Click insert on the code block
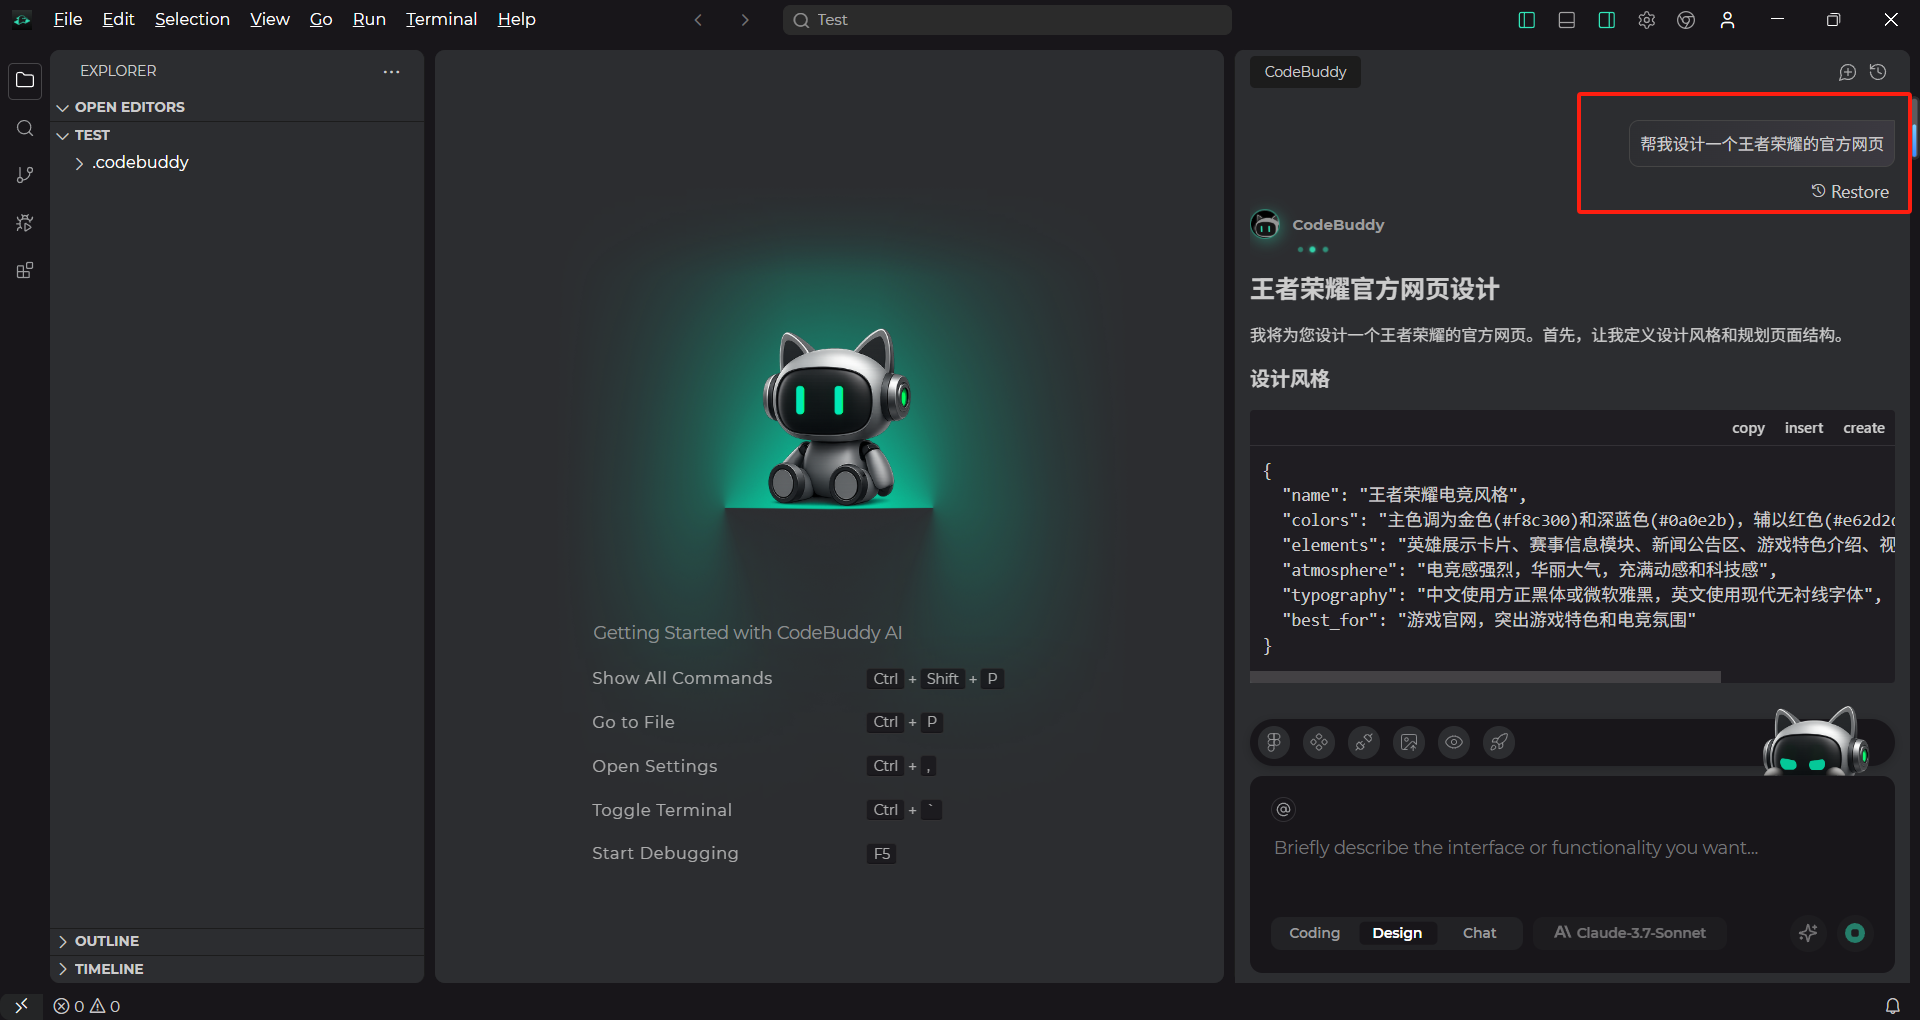Image resolution: width=1920 pixels, height=1020 pixels. coord(1804,428)
